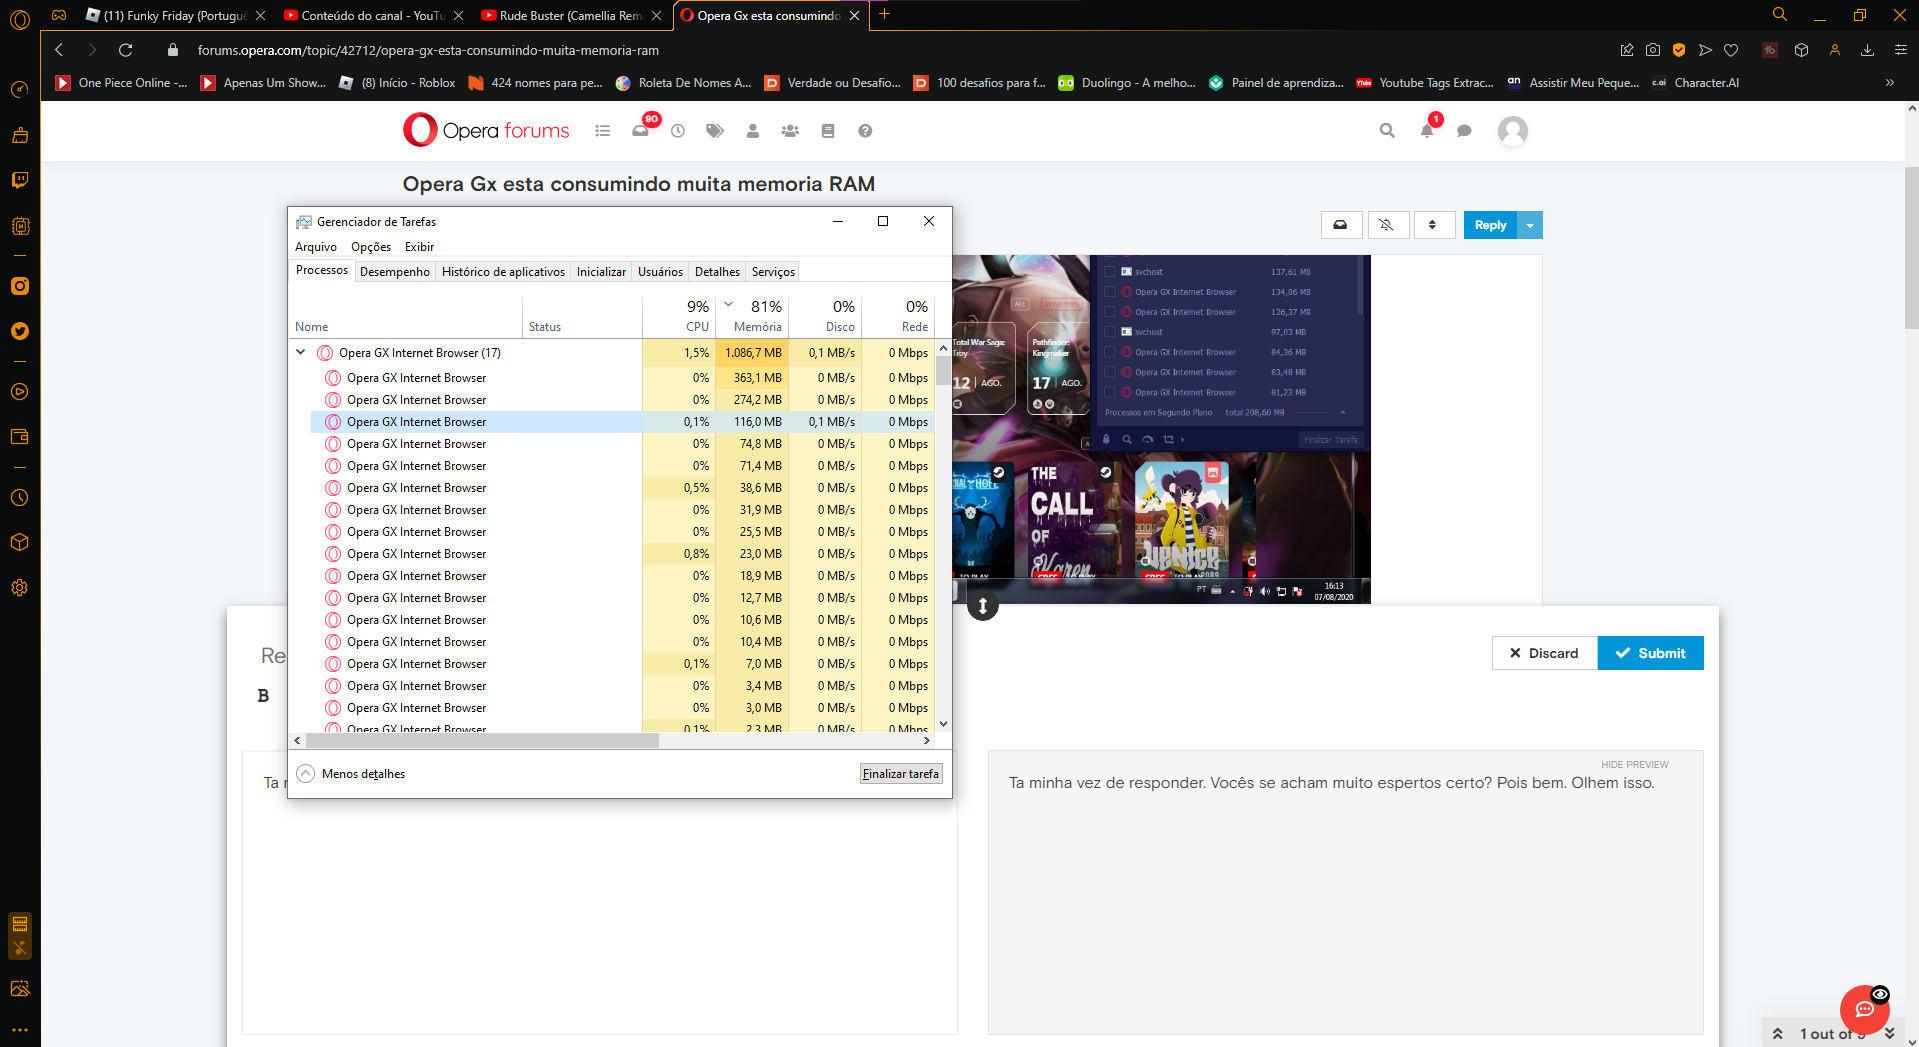Open forum chat bubble icon

pyautogui.click(x=1464, y=131)
